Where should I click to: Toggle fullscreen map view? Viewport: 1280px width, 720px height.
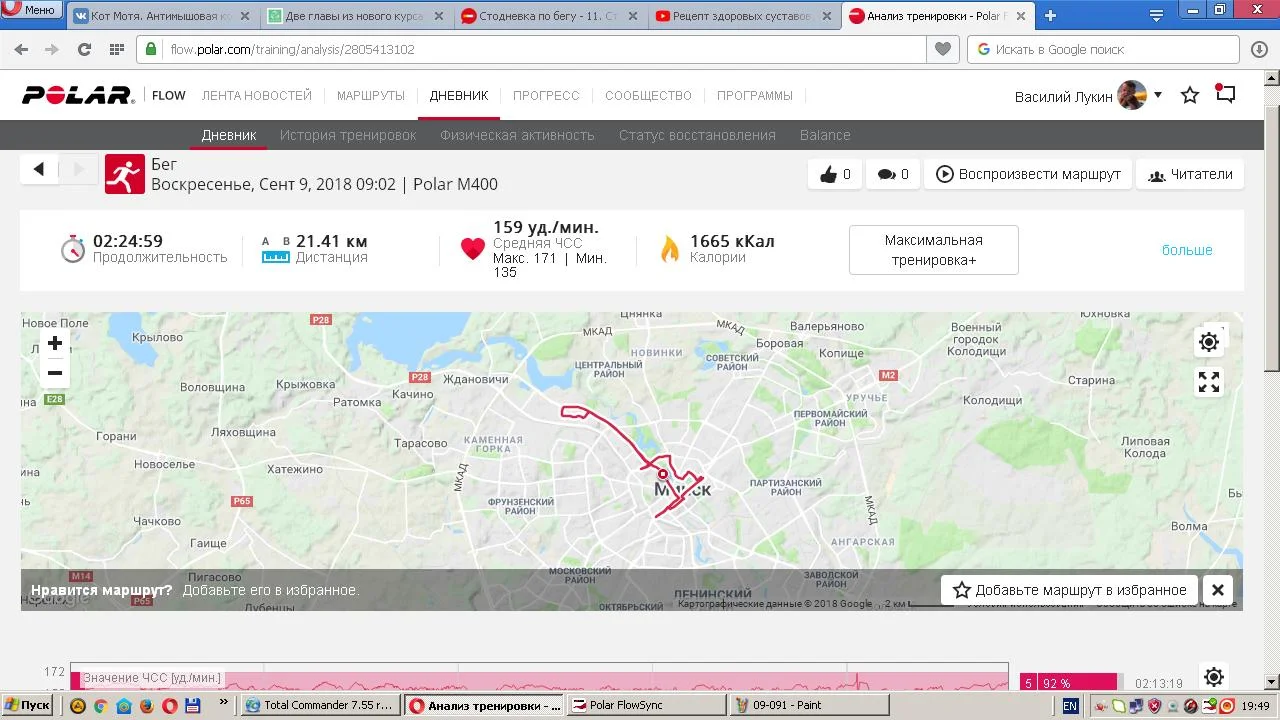[1209, 382]
